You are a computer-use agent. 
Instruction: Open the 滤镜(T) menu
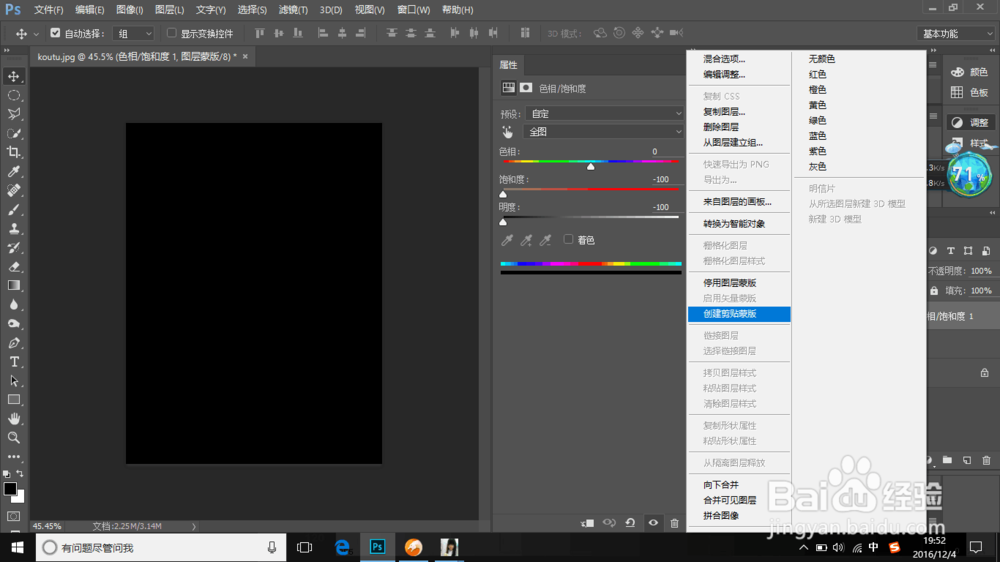click(x=293, y=10)
